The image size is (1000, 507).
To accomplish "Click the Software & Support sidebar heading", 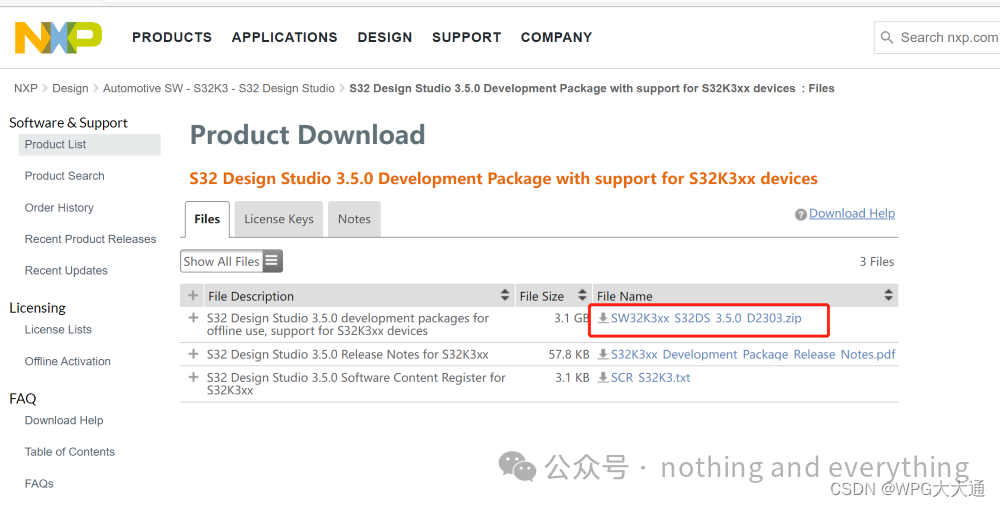I will coord(68,123).
